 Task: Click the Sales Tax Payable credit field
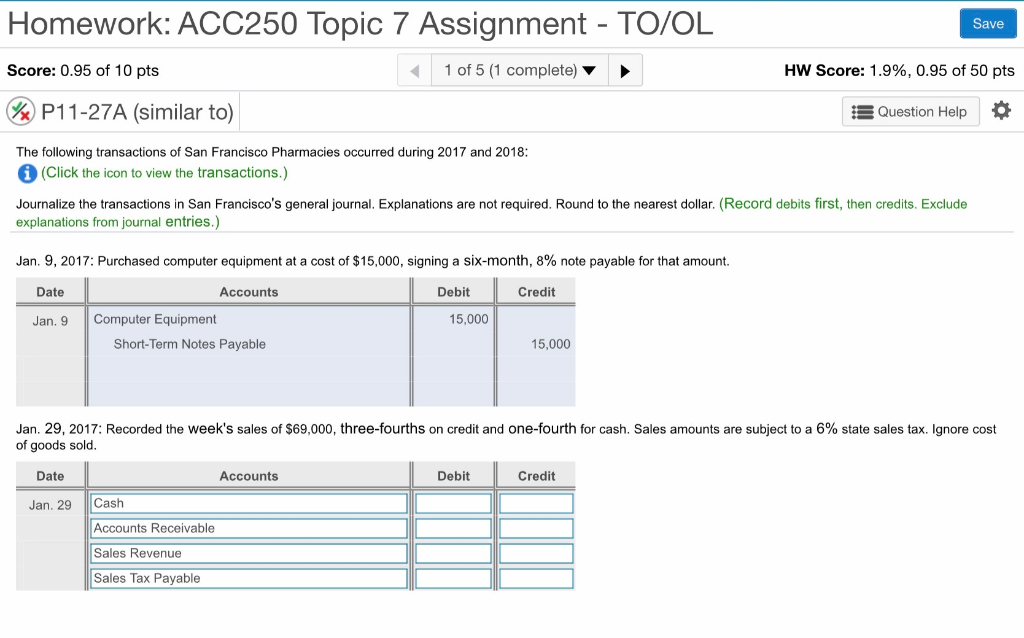click(x=536, y=577)
